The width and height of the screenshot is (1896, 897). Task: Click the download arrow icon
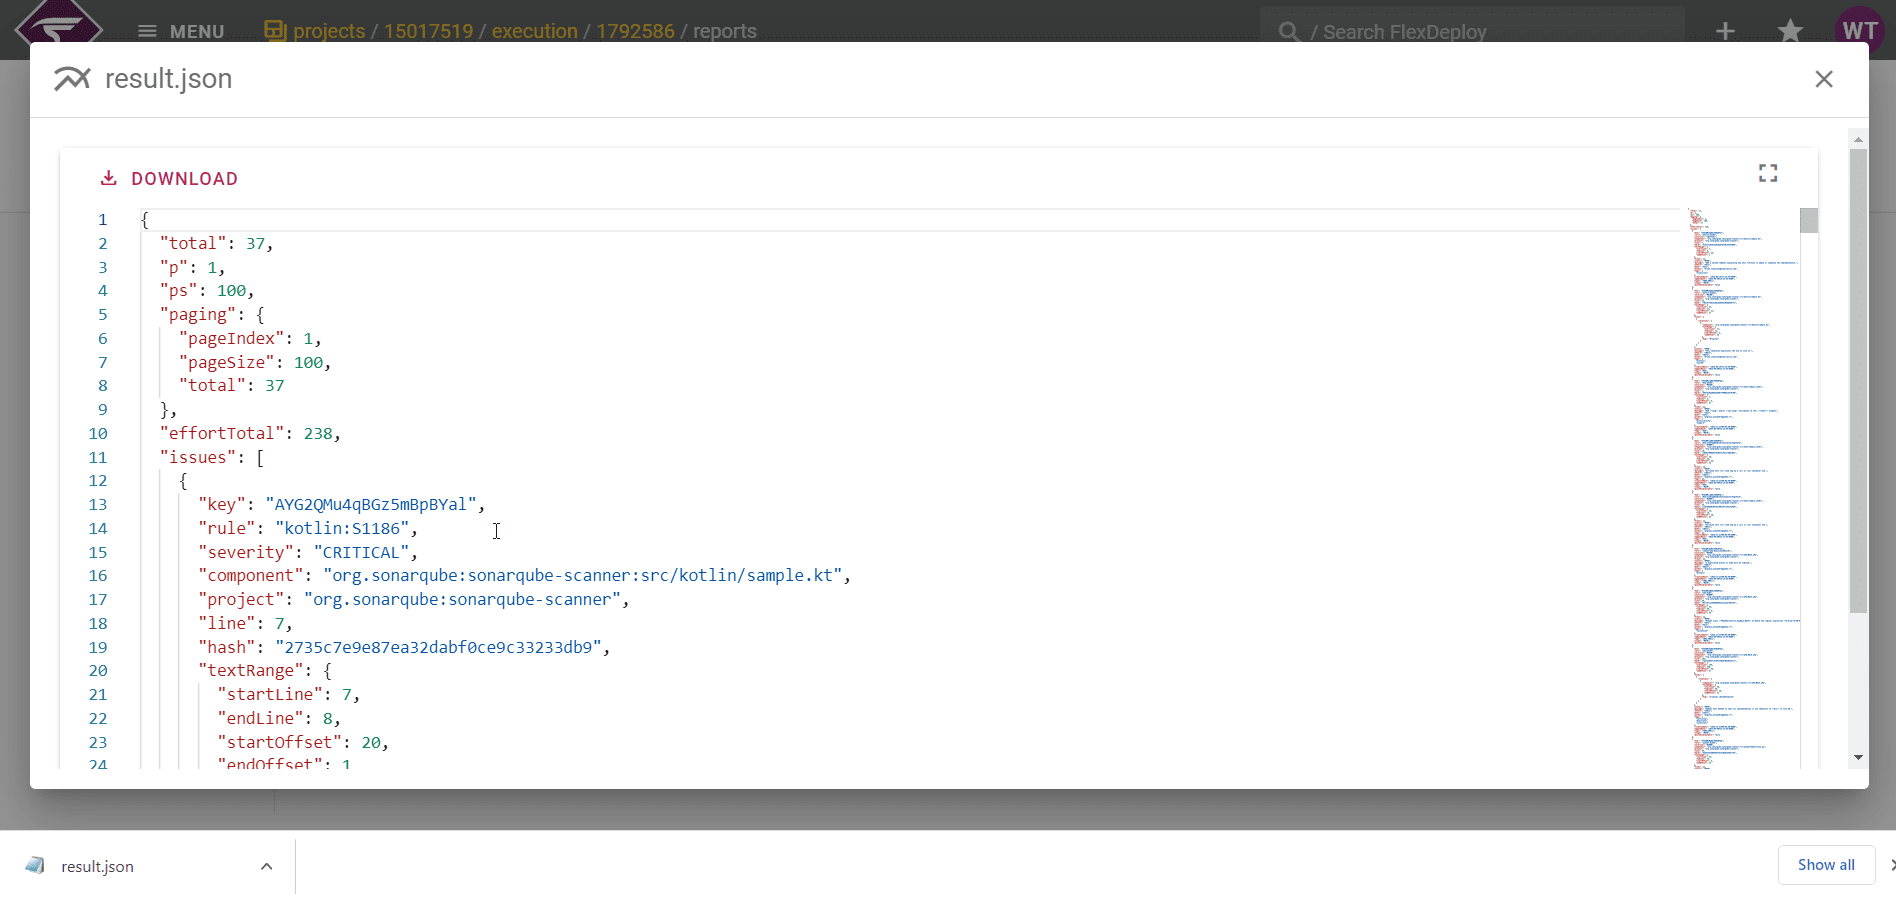pos(109,178)
